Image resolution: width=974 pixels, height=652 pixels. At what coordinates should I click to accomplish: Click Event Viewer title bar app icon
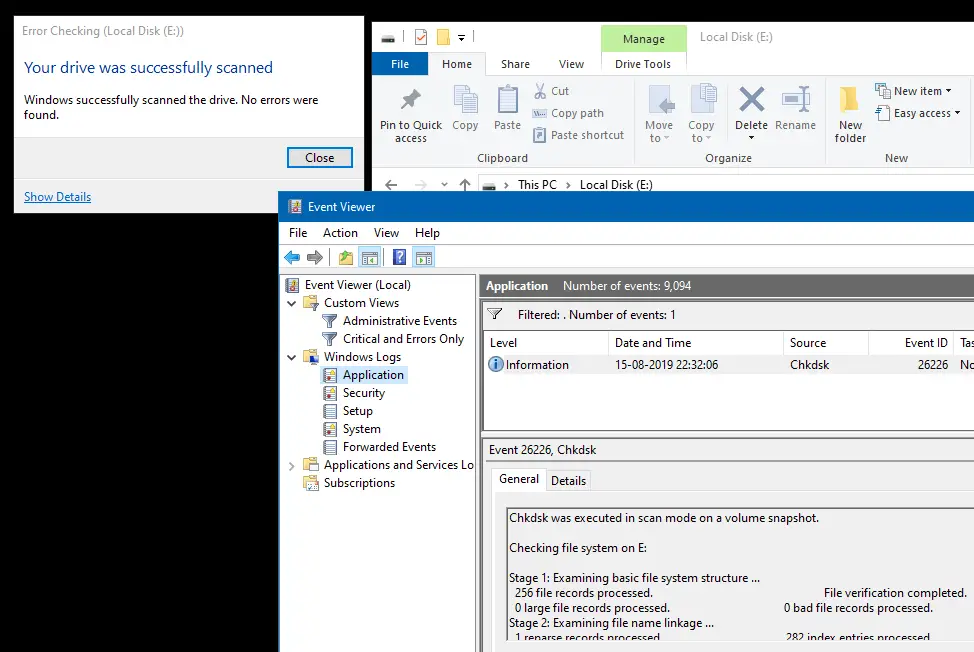295,207
